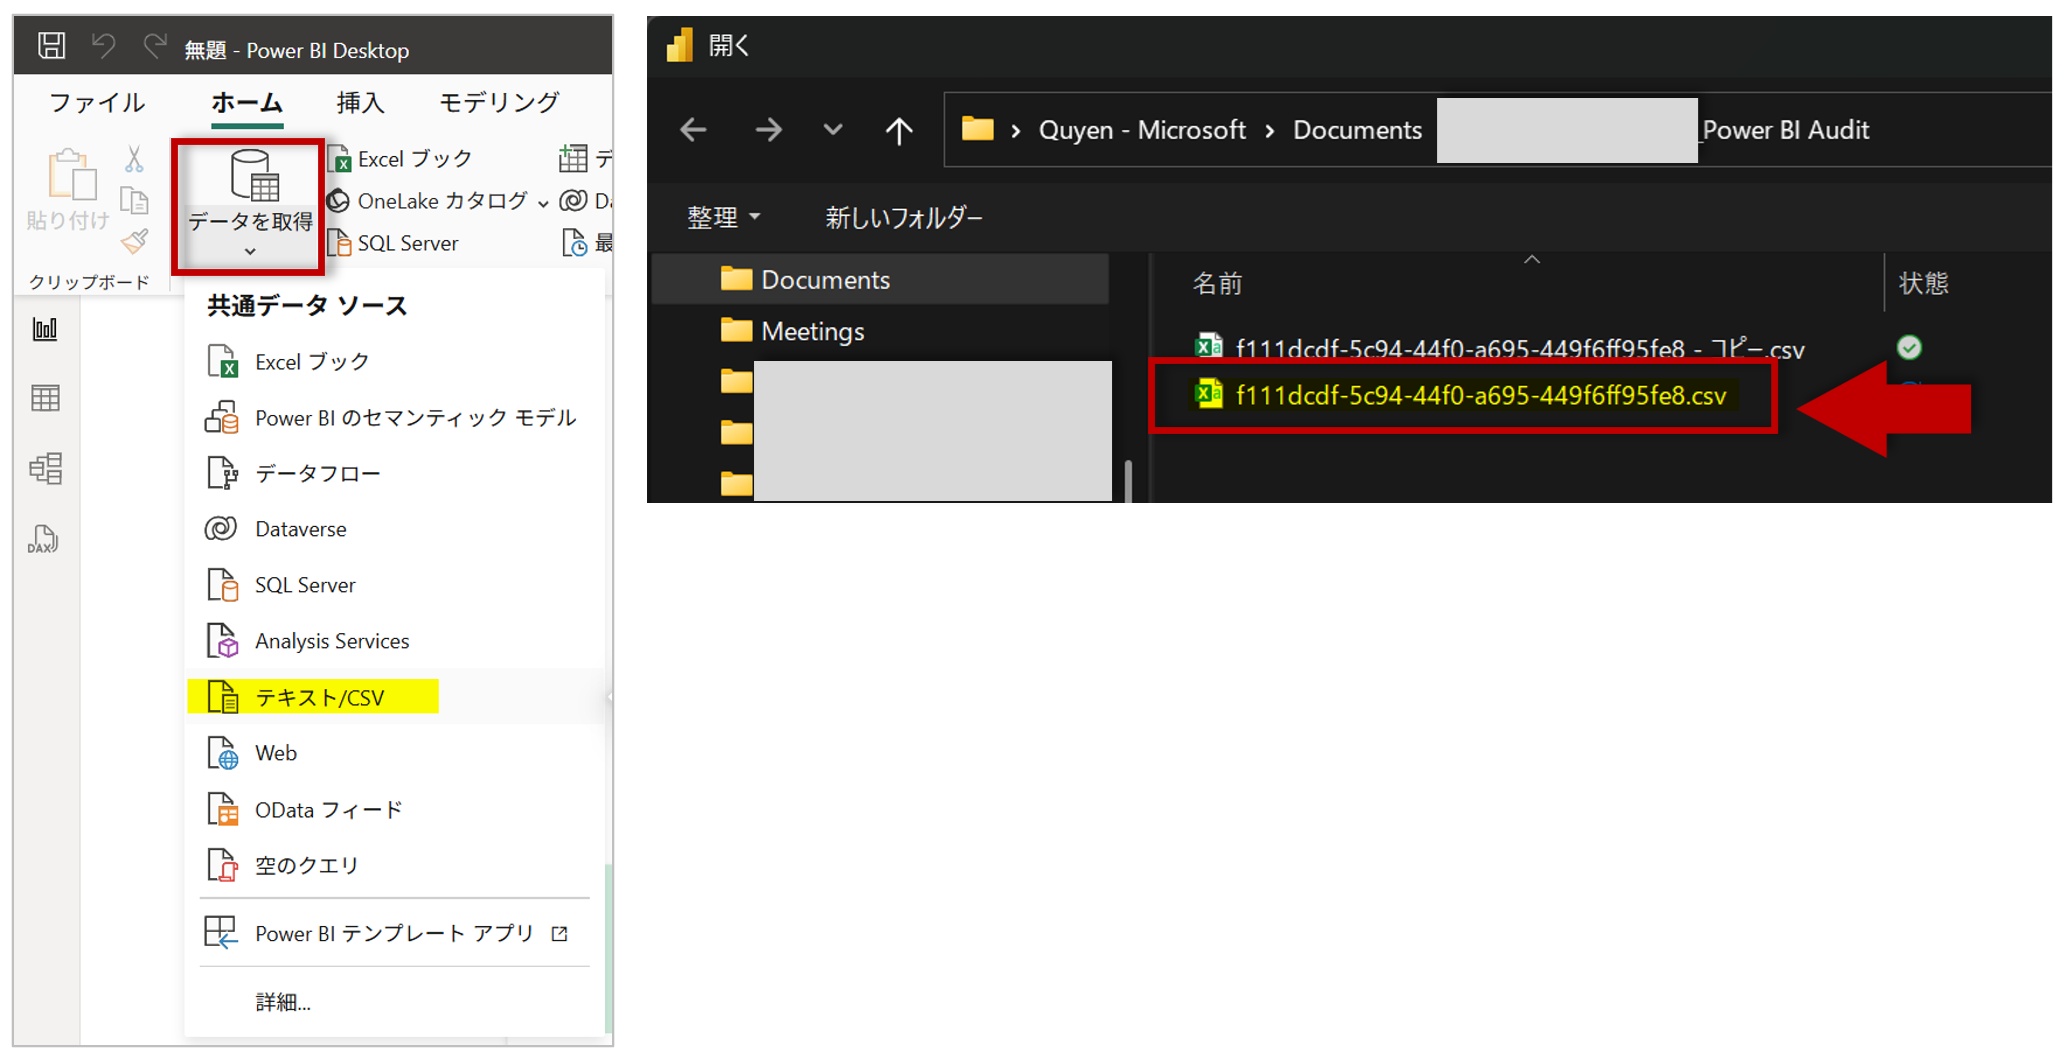Click the Copy icon in clipboard group
Image resolution: width=2071 pixels, height=1062 pixels.
click(x=134, y=200)
